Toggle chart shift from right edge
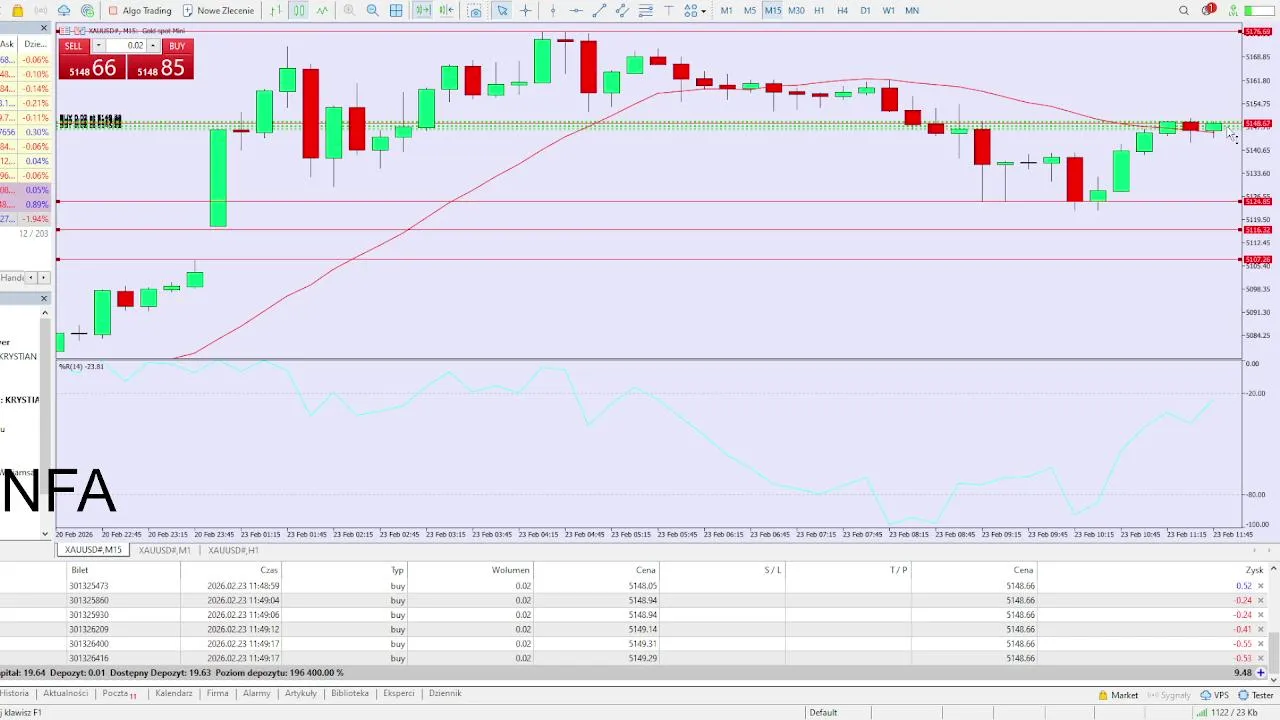This screenshot has height=720, width=1280. click(x=446, y=11)
